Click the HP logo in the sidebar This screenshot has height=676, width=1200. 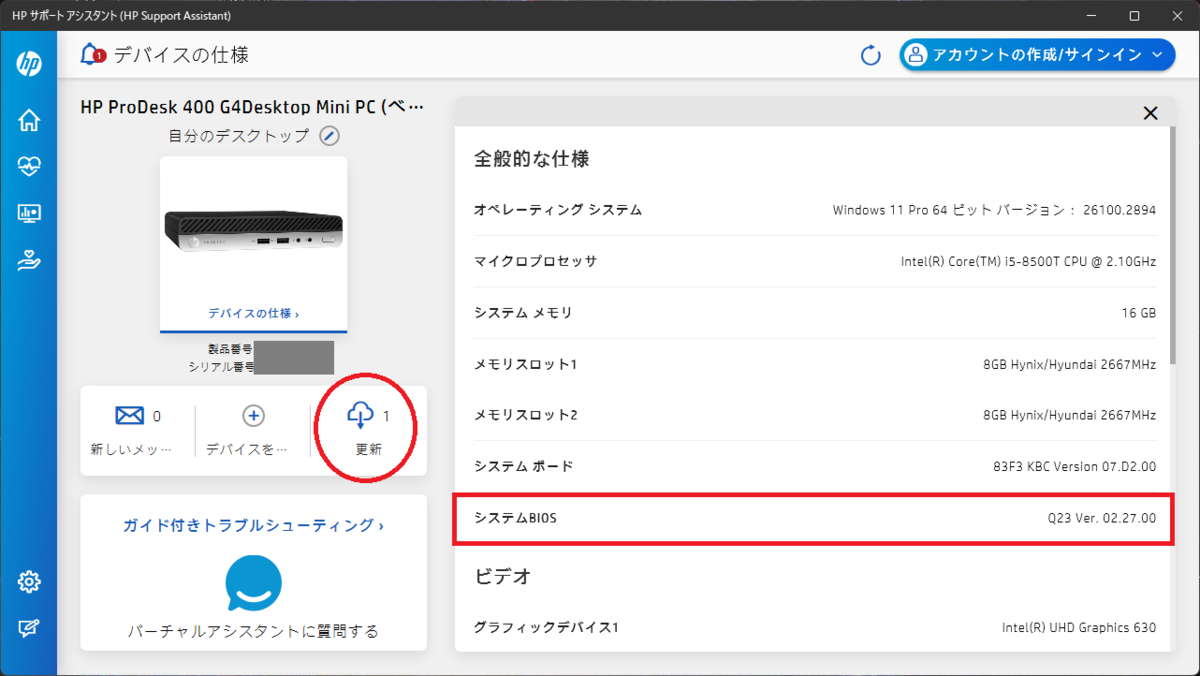pyautogui.click(x=29, y=64)
